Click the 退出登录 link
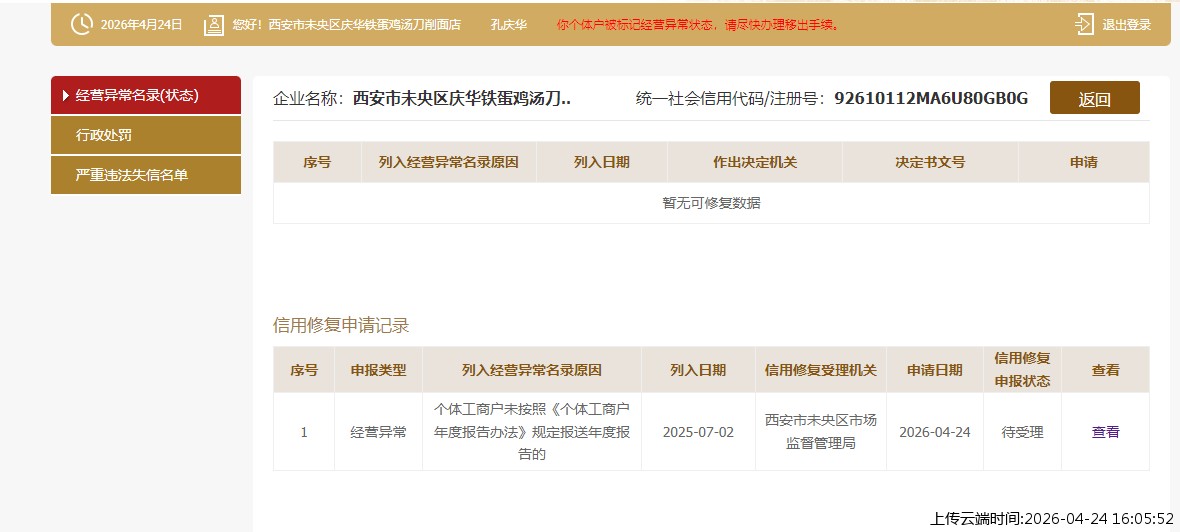Screen dimensions: 1180x532 point(1126,25)
